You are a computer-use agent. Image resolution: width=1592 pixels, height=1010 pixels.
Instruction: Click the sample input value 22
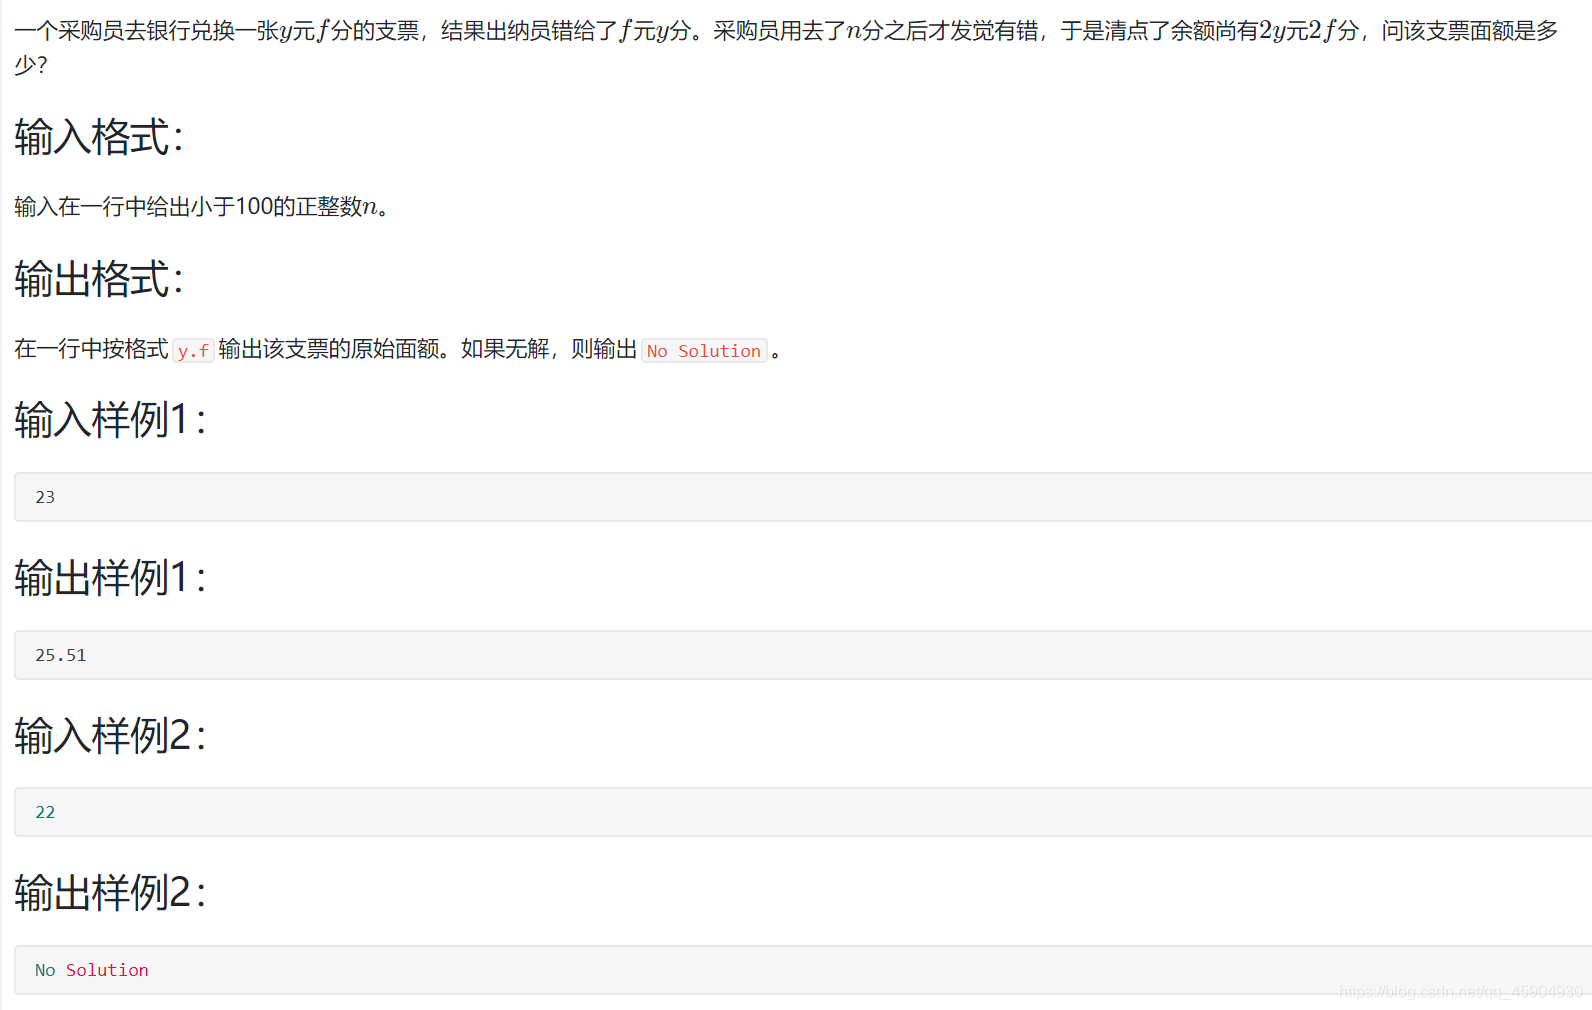(x=45, y=812)
